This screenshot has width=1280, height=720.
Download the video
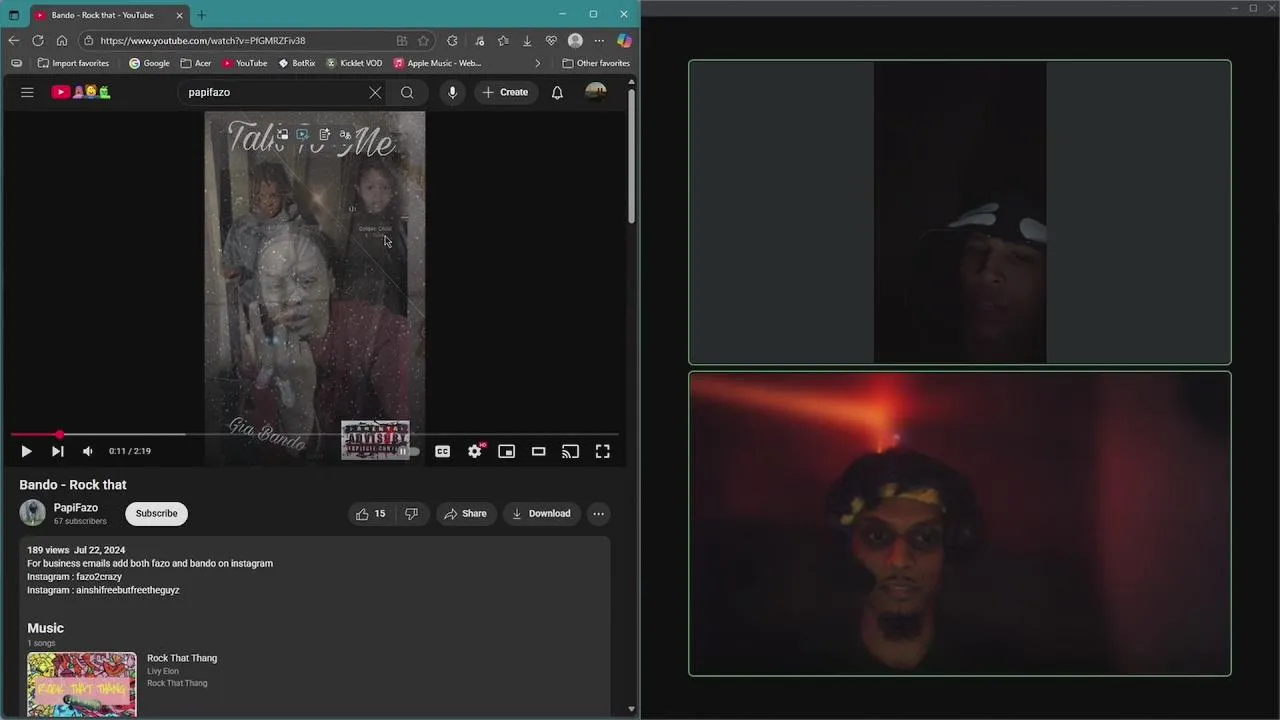(541, 514)
